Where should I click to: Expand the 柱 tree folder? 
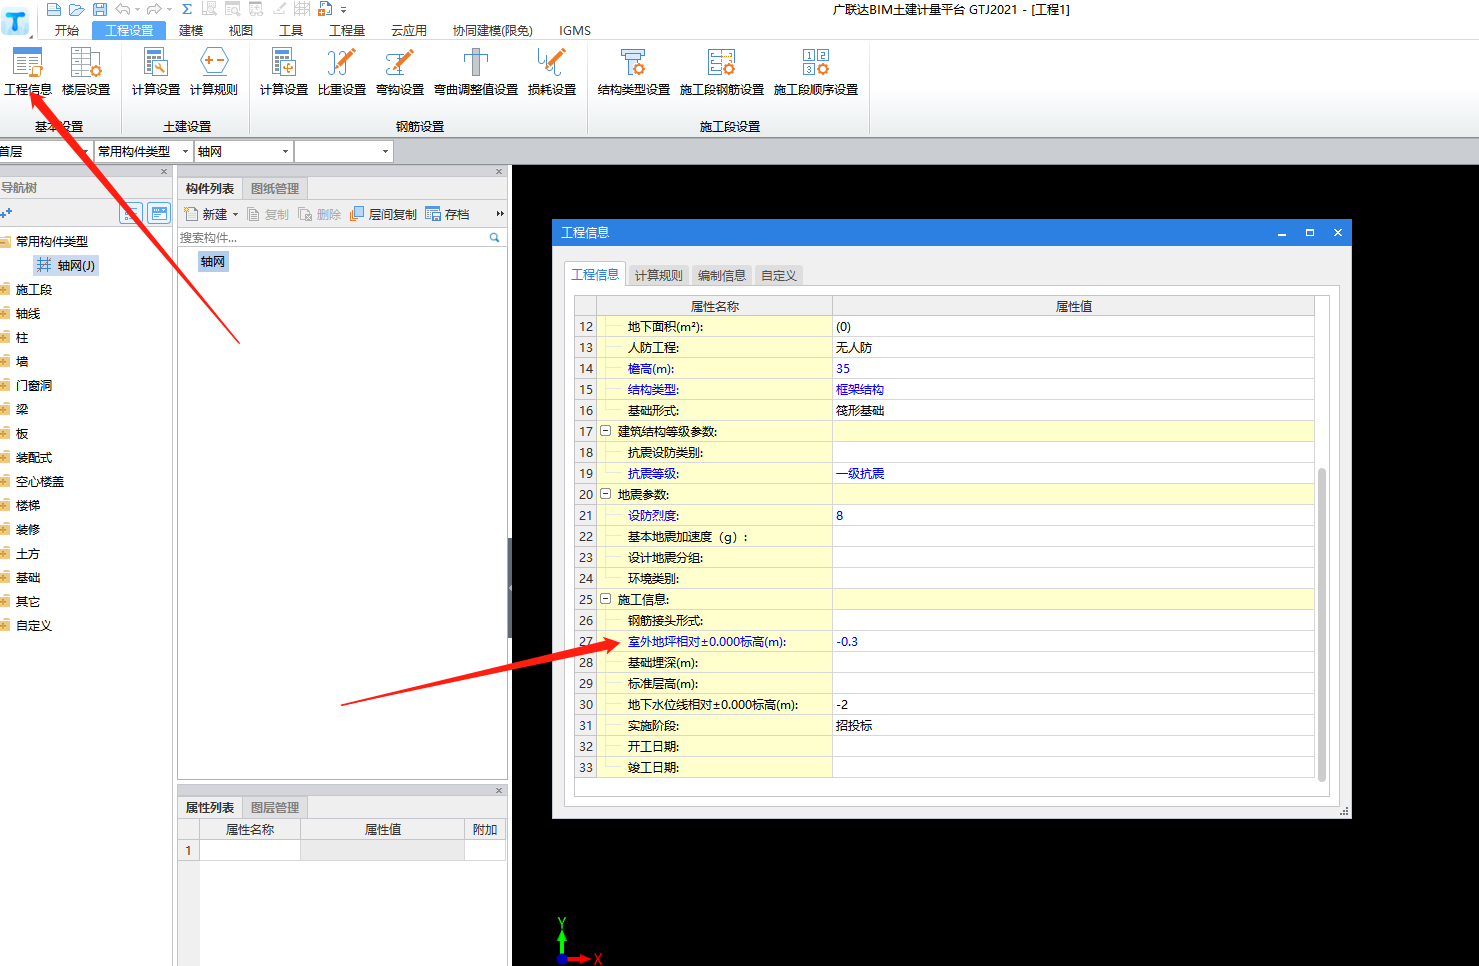pos(5,338)
